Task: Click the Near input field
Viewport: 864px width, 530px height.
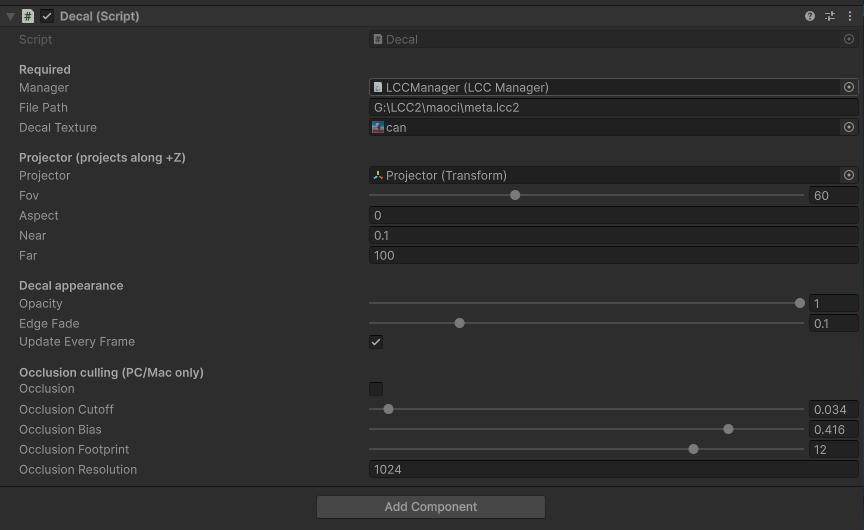Action: point(613,235)
